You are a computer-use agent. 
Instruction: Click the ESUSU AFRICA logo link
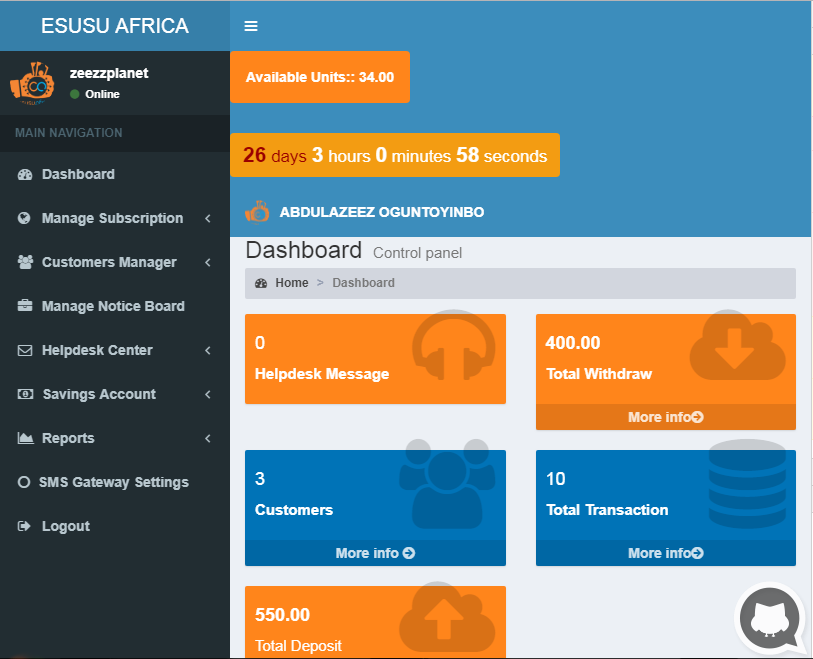[115, 25]
